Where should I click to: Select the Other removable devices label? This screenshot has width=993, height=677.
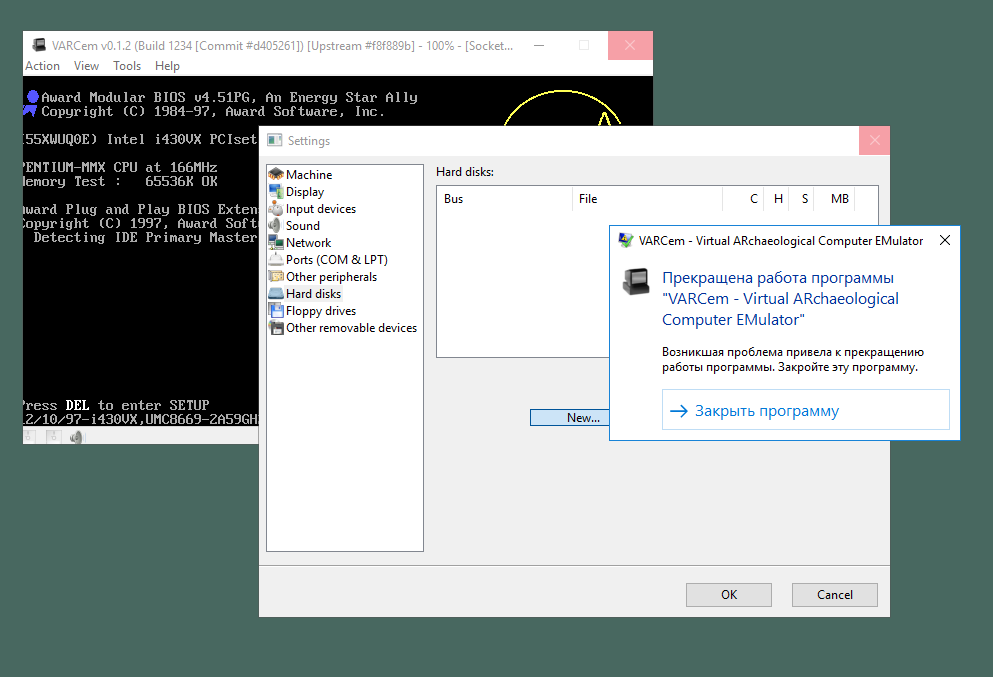coord(351,327)
